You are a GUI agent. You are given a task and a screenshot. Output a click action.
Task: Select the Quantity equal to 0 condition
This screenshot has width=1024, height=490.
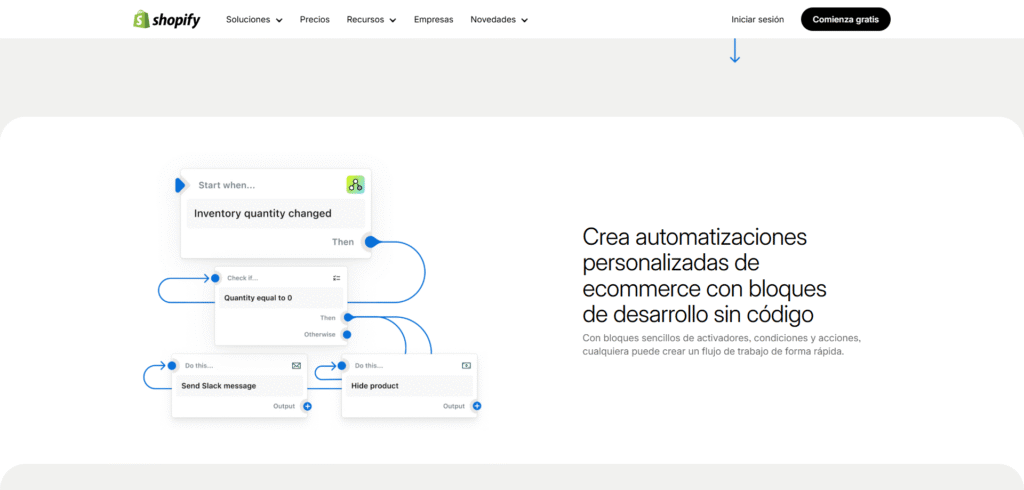tap(281, 298)
